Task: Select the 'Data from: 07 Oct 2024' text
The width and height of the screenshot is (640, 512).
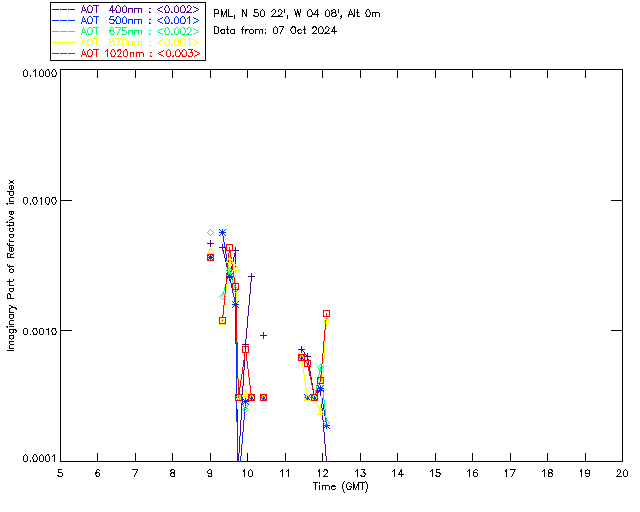Action: tap(275, 30)
